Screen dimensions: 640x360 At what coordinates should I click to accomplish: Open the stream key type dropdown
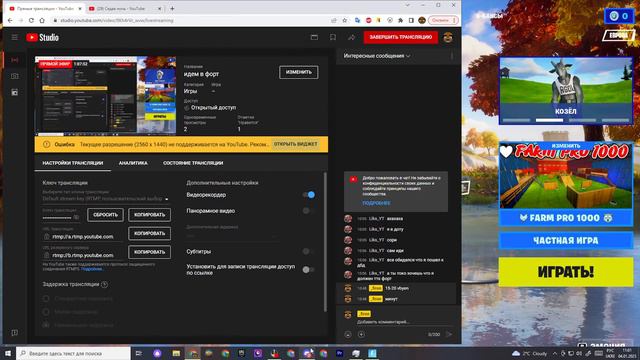(x=106, y=199)
